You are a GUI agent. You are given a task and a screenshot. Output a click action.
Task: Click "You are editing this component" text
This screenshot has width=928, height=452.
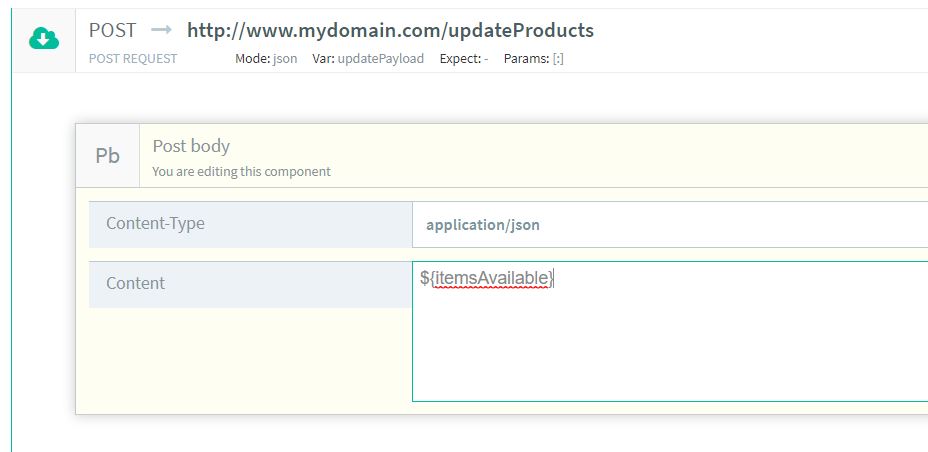tap(241, 171)
